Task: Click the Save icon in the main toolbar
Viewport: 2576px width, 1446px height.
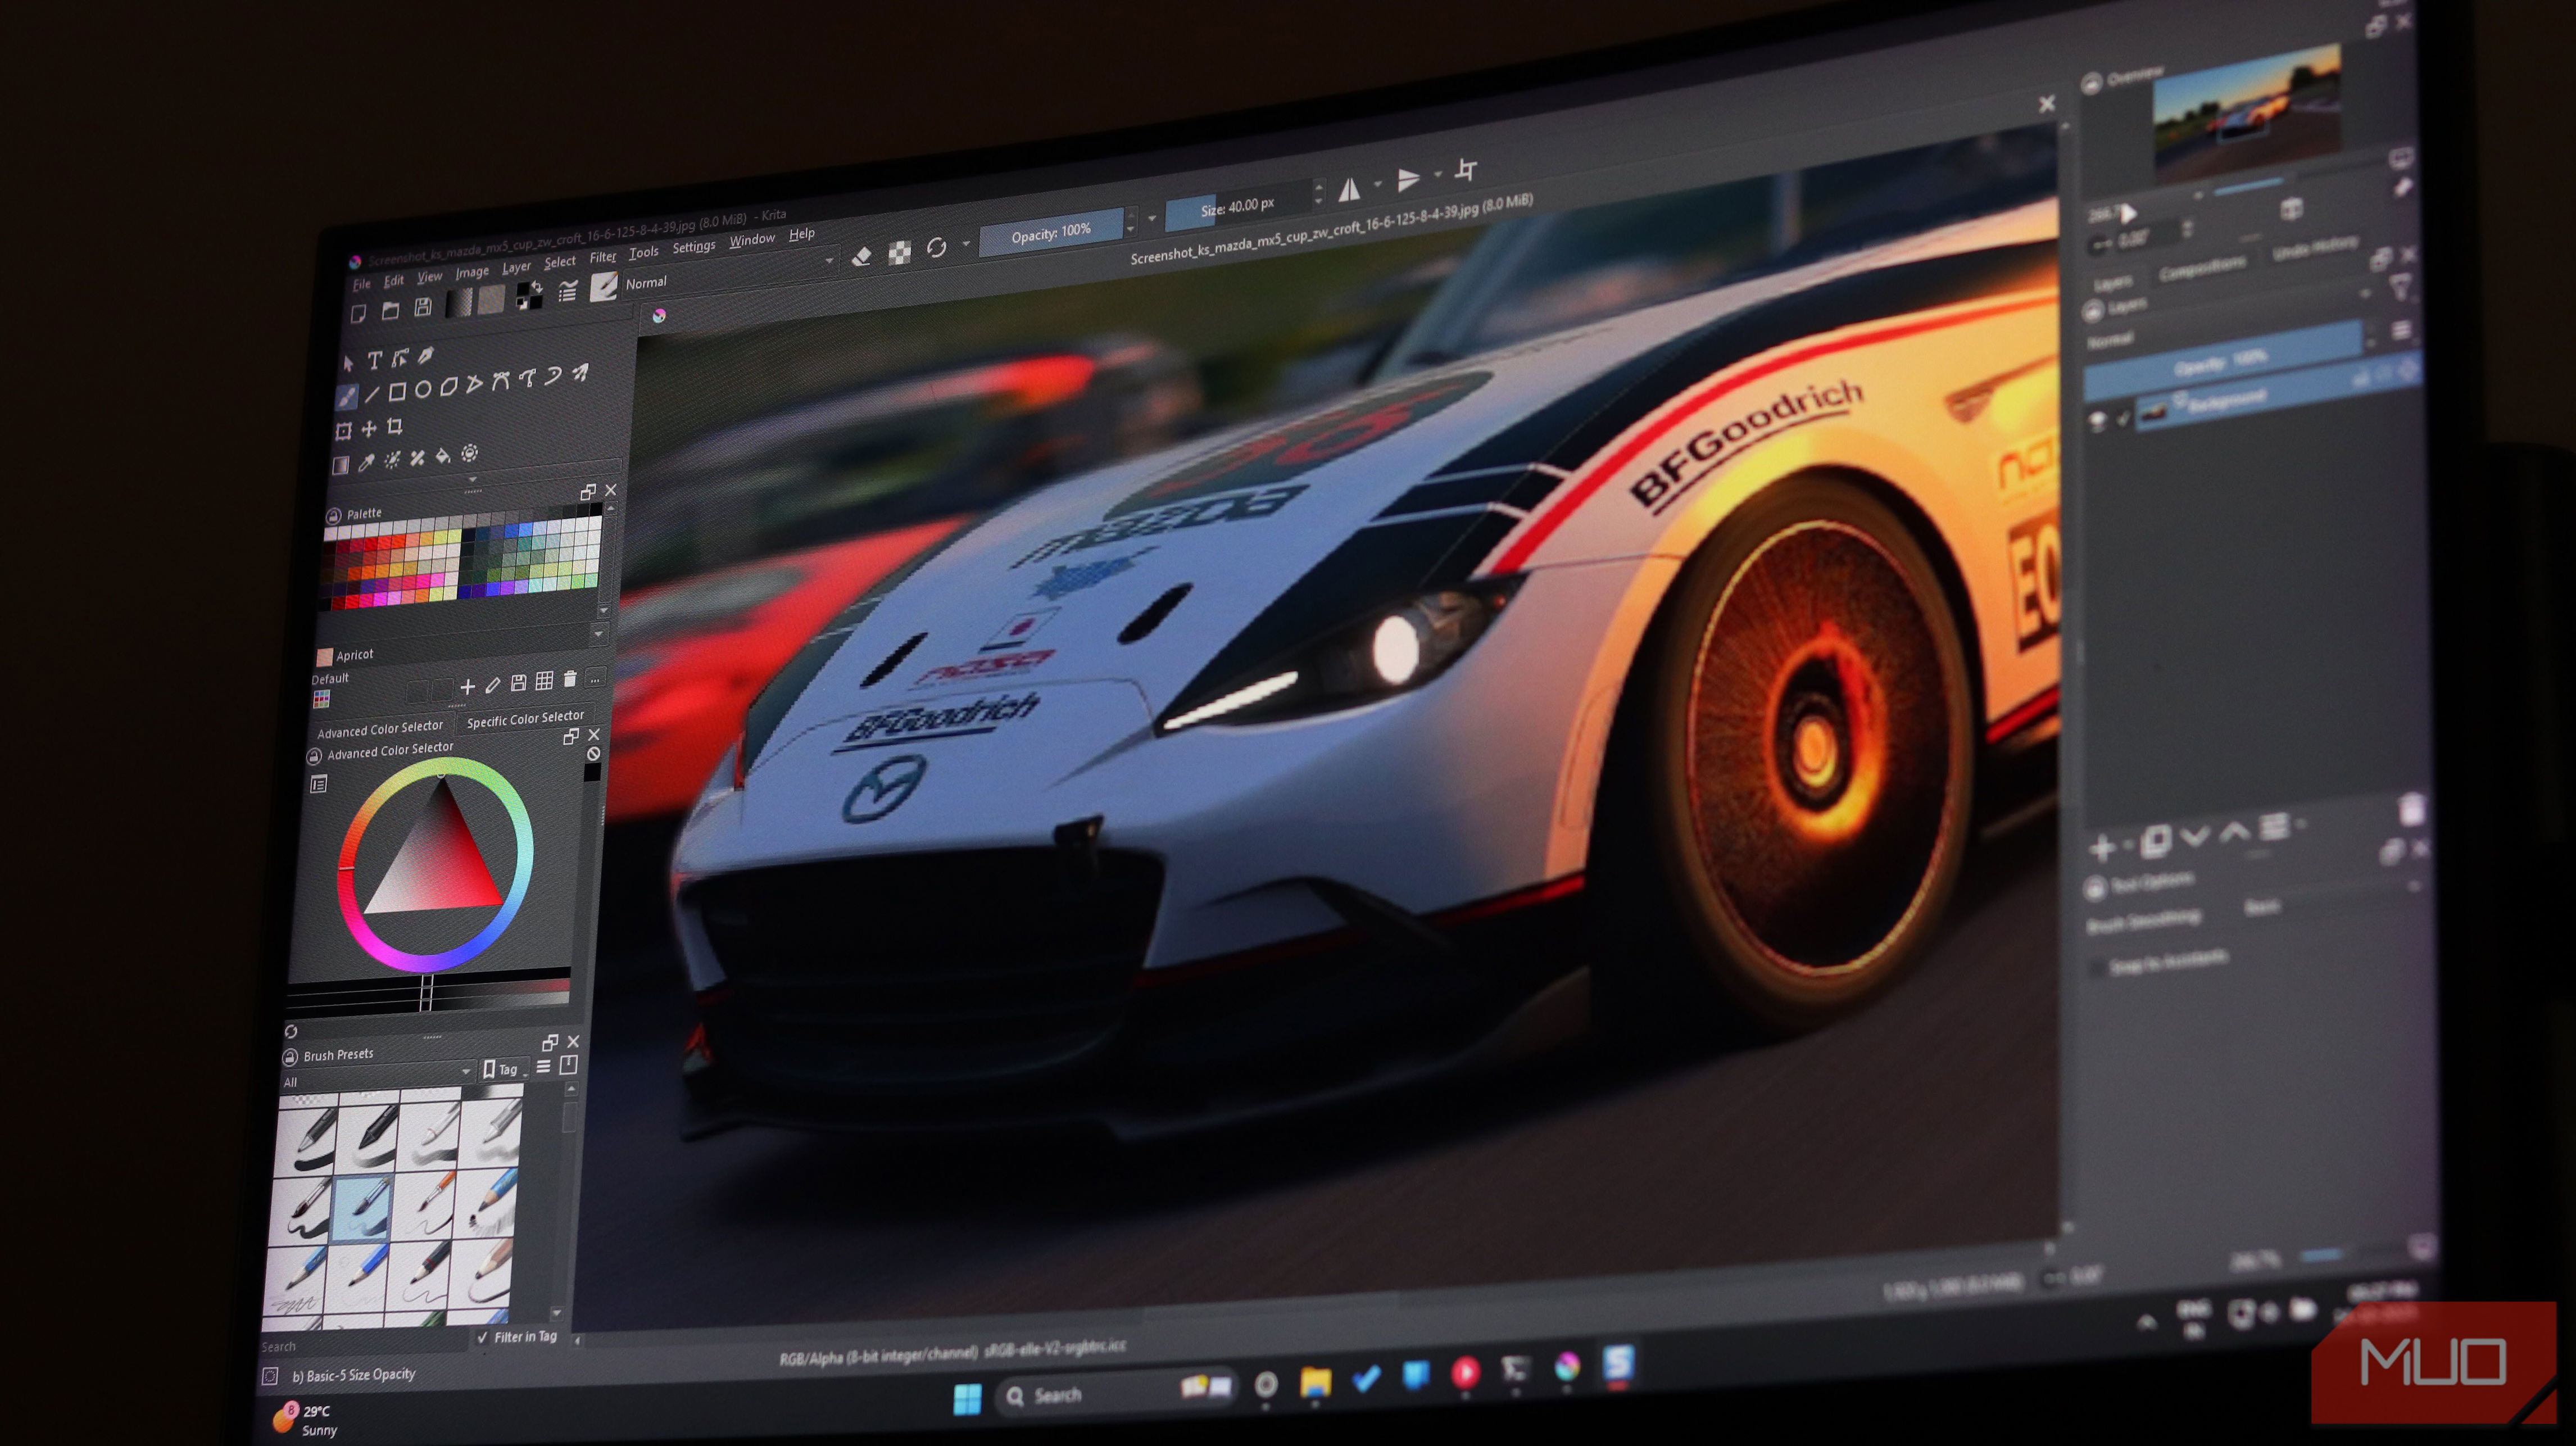Action: tap(423, 307)
